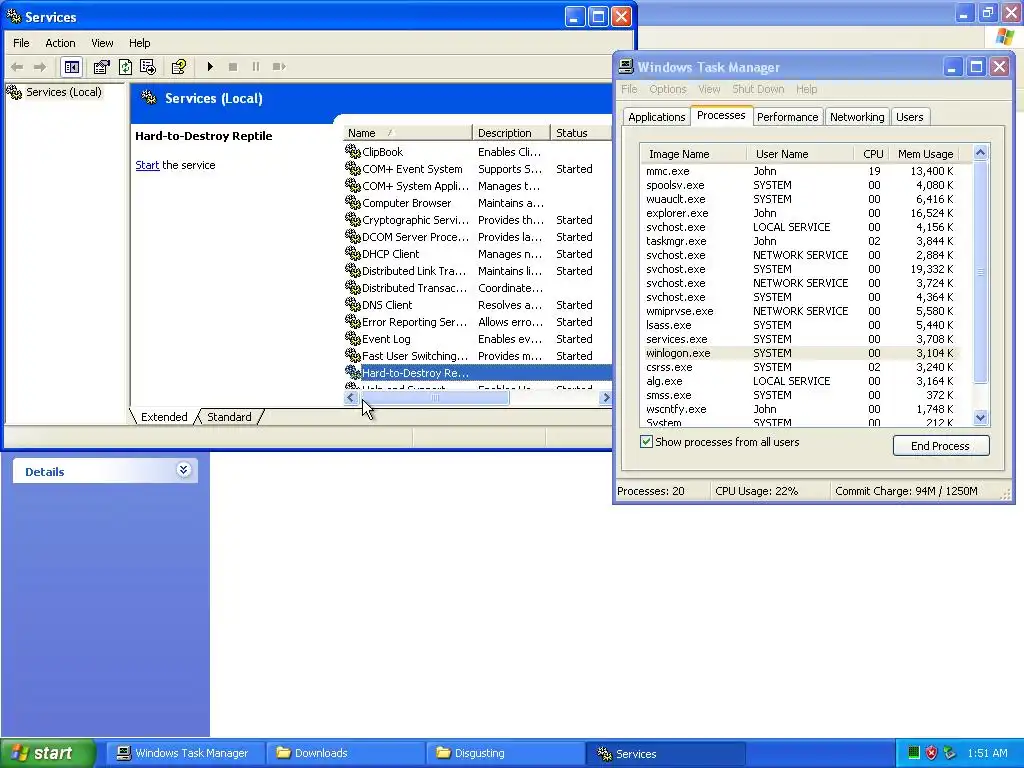Screen dimensions: 1024x768
Task: Click the Services (Local) header gear icon
Action: 149,98
